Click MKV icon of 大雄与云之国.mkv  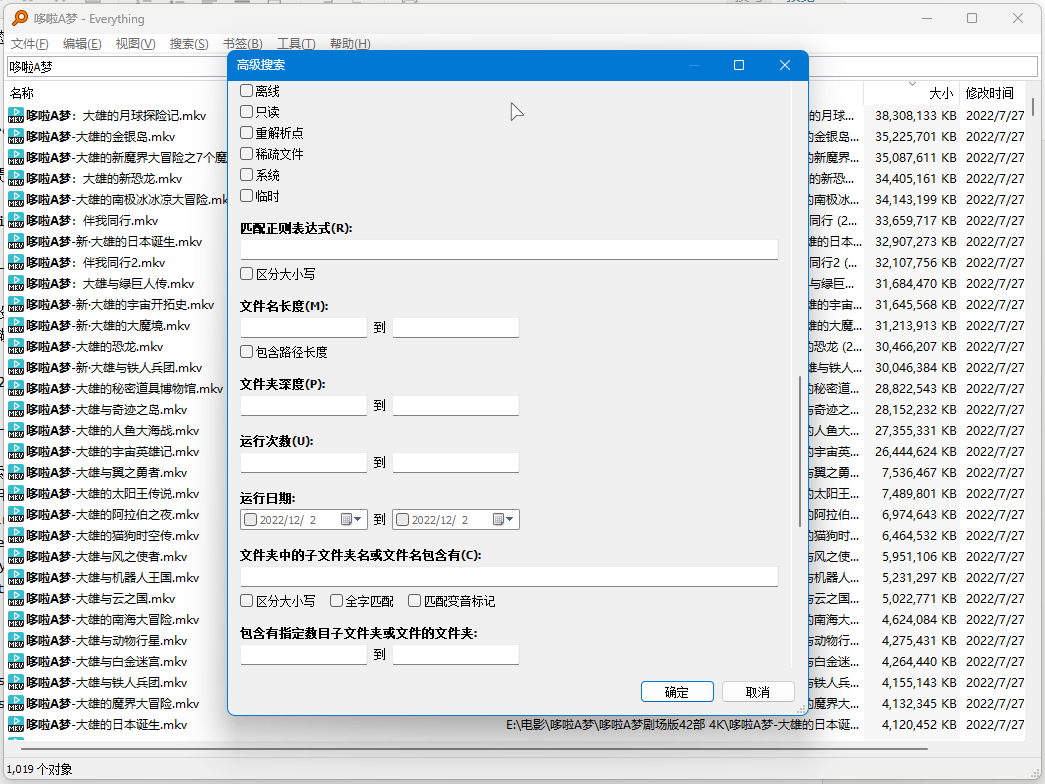click(x=16, y=599)
